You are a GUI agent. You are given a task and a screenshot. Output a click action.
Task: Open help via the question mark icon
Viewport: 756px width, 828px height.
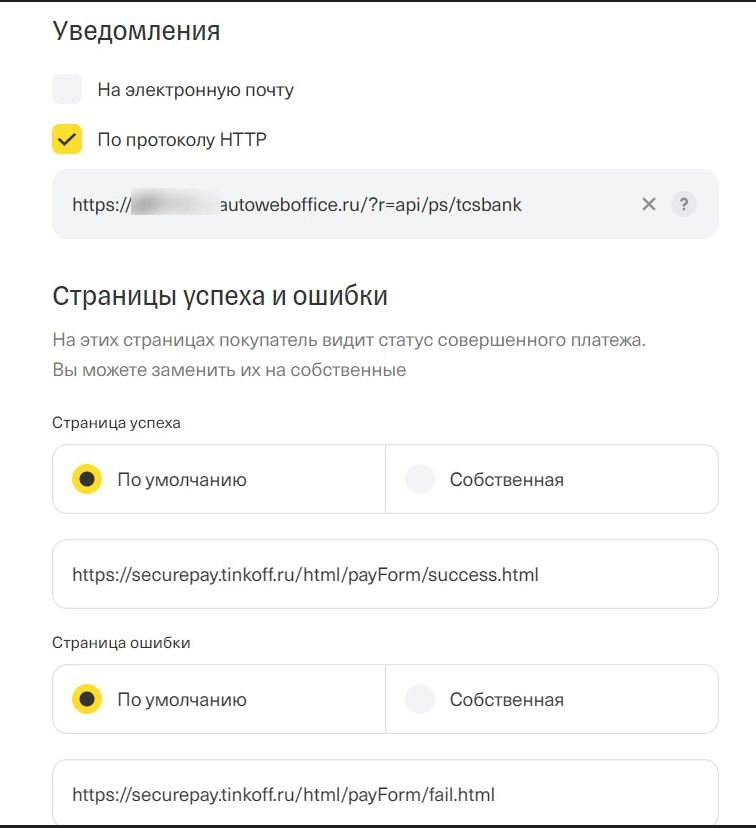pyautogui.click(x=684, y=204)
